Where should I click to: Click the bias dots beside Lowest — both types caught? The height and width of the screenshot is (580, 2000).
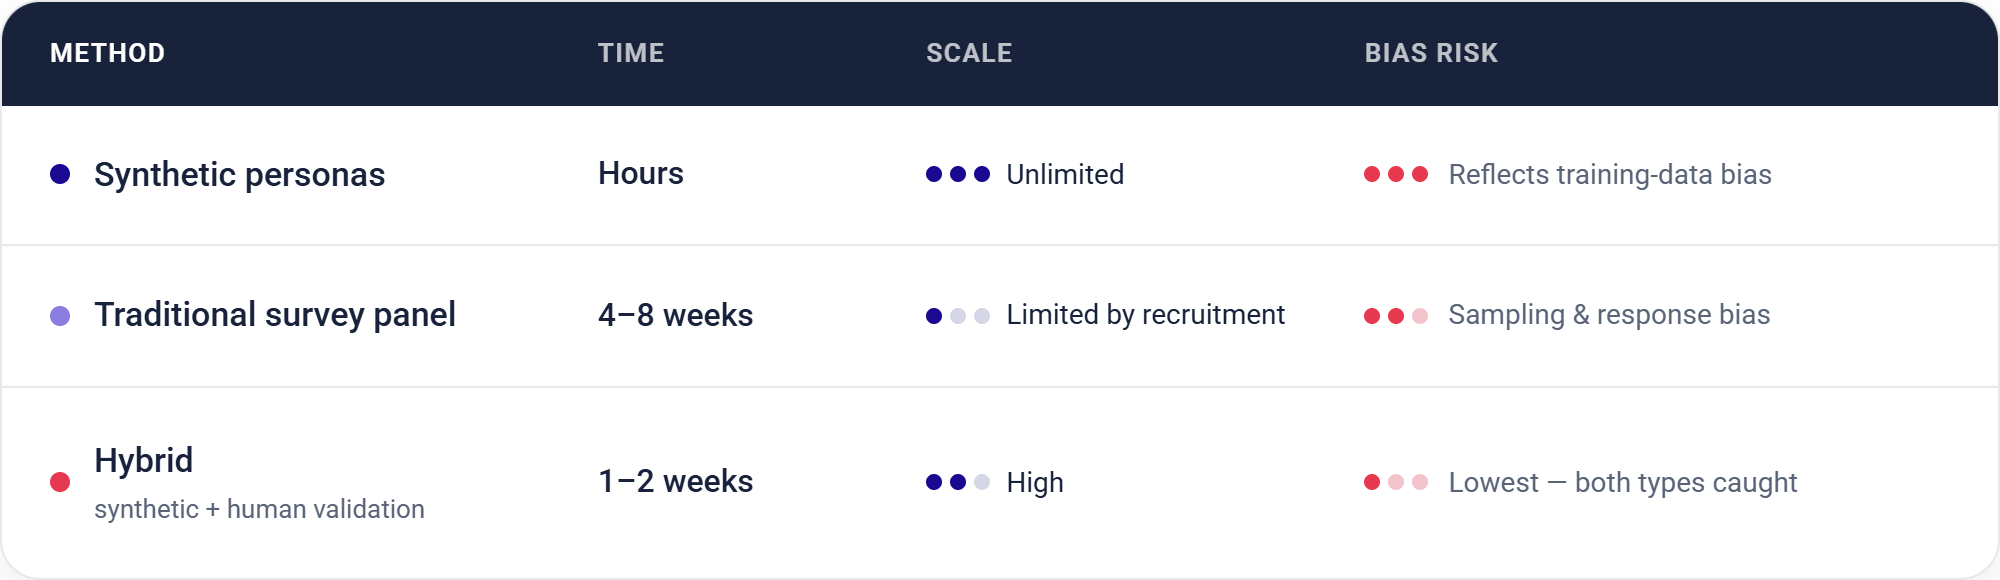point(1396,482)
